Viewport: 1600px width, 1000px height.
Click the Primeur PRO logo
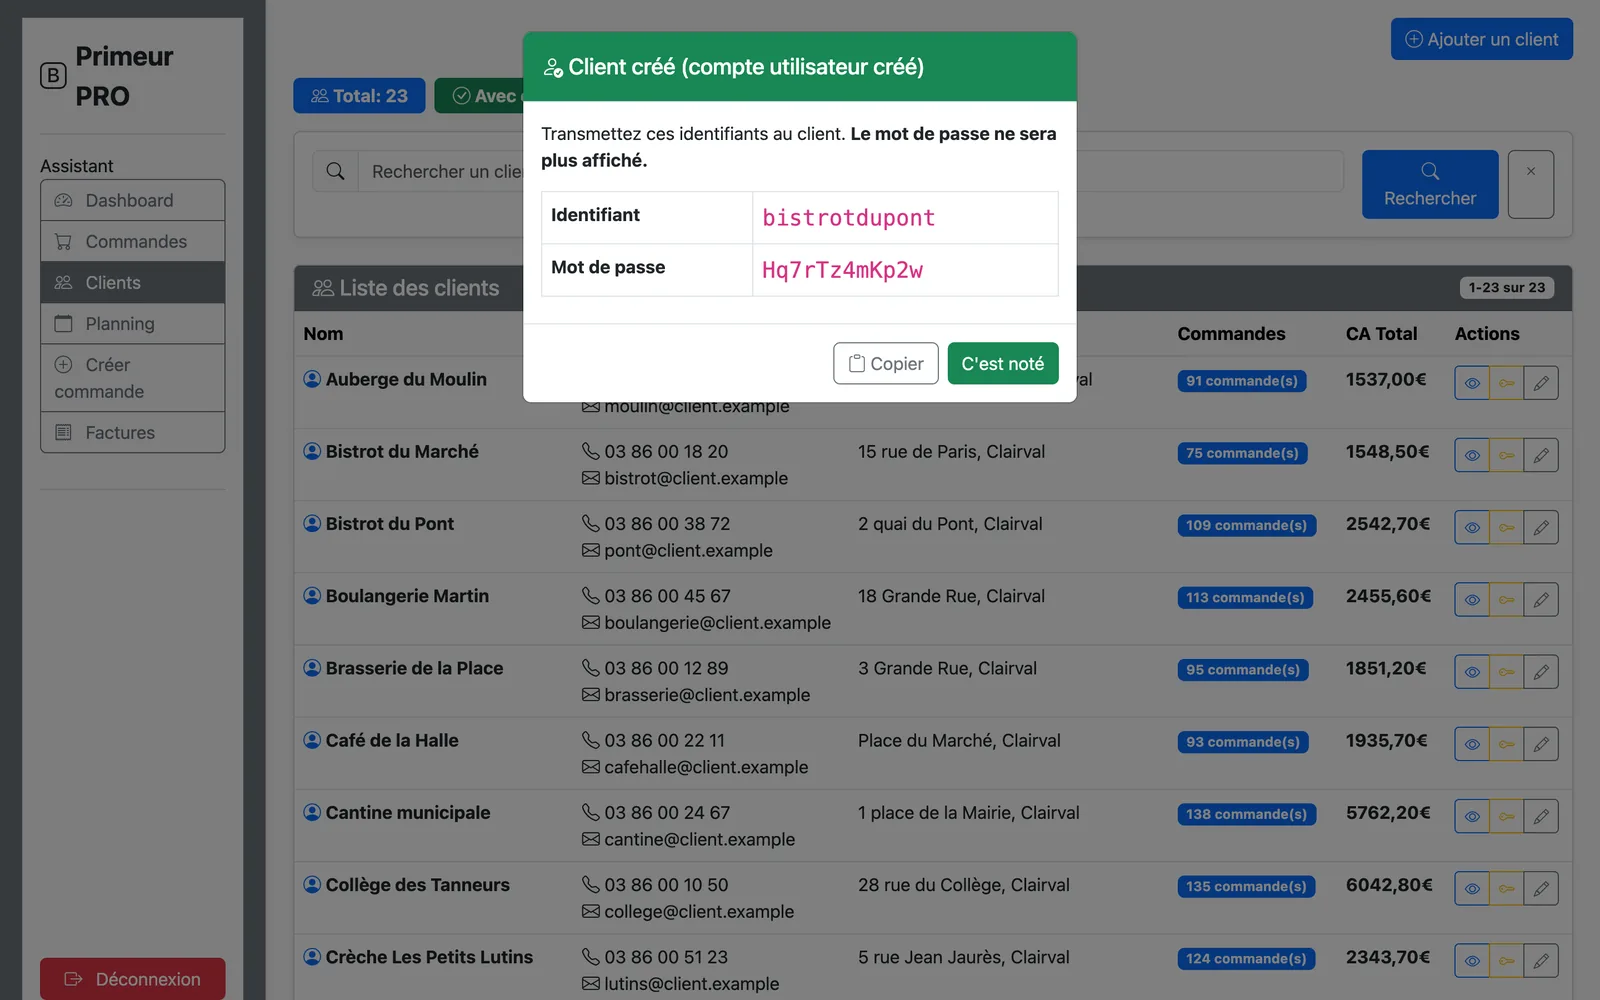pos(107,76)
